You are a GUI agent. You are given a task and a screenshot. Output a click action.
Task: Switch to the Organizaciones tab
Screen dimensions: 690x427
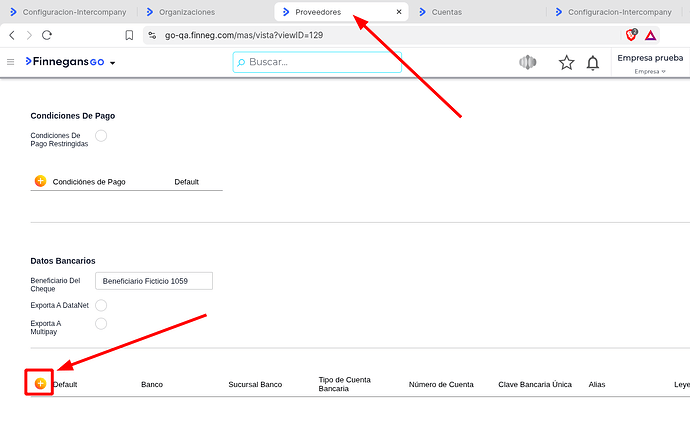tap(181, 12)
